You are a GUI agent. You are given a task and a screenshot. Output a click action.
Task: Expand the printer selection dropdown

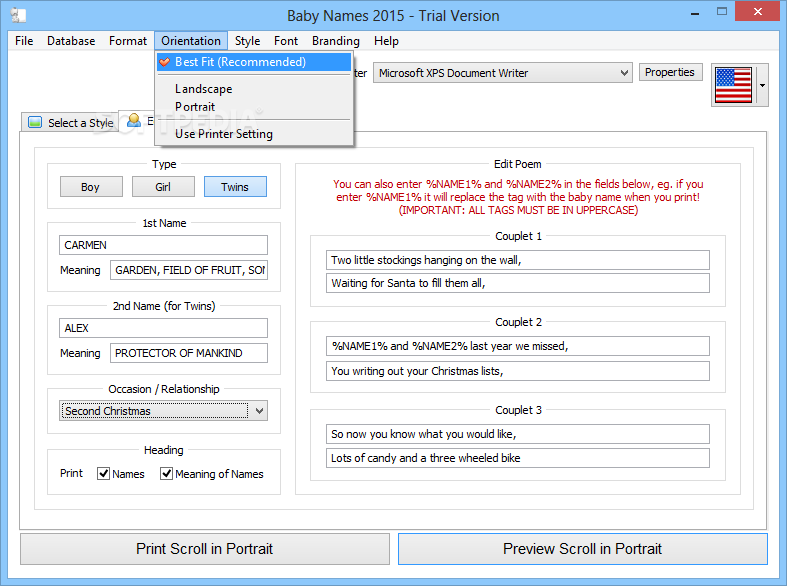click(x=624, y=73)
